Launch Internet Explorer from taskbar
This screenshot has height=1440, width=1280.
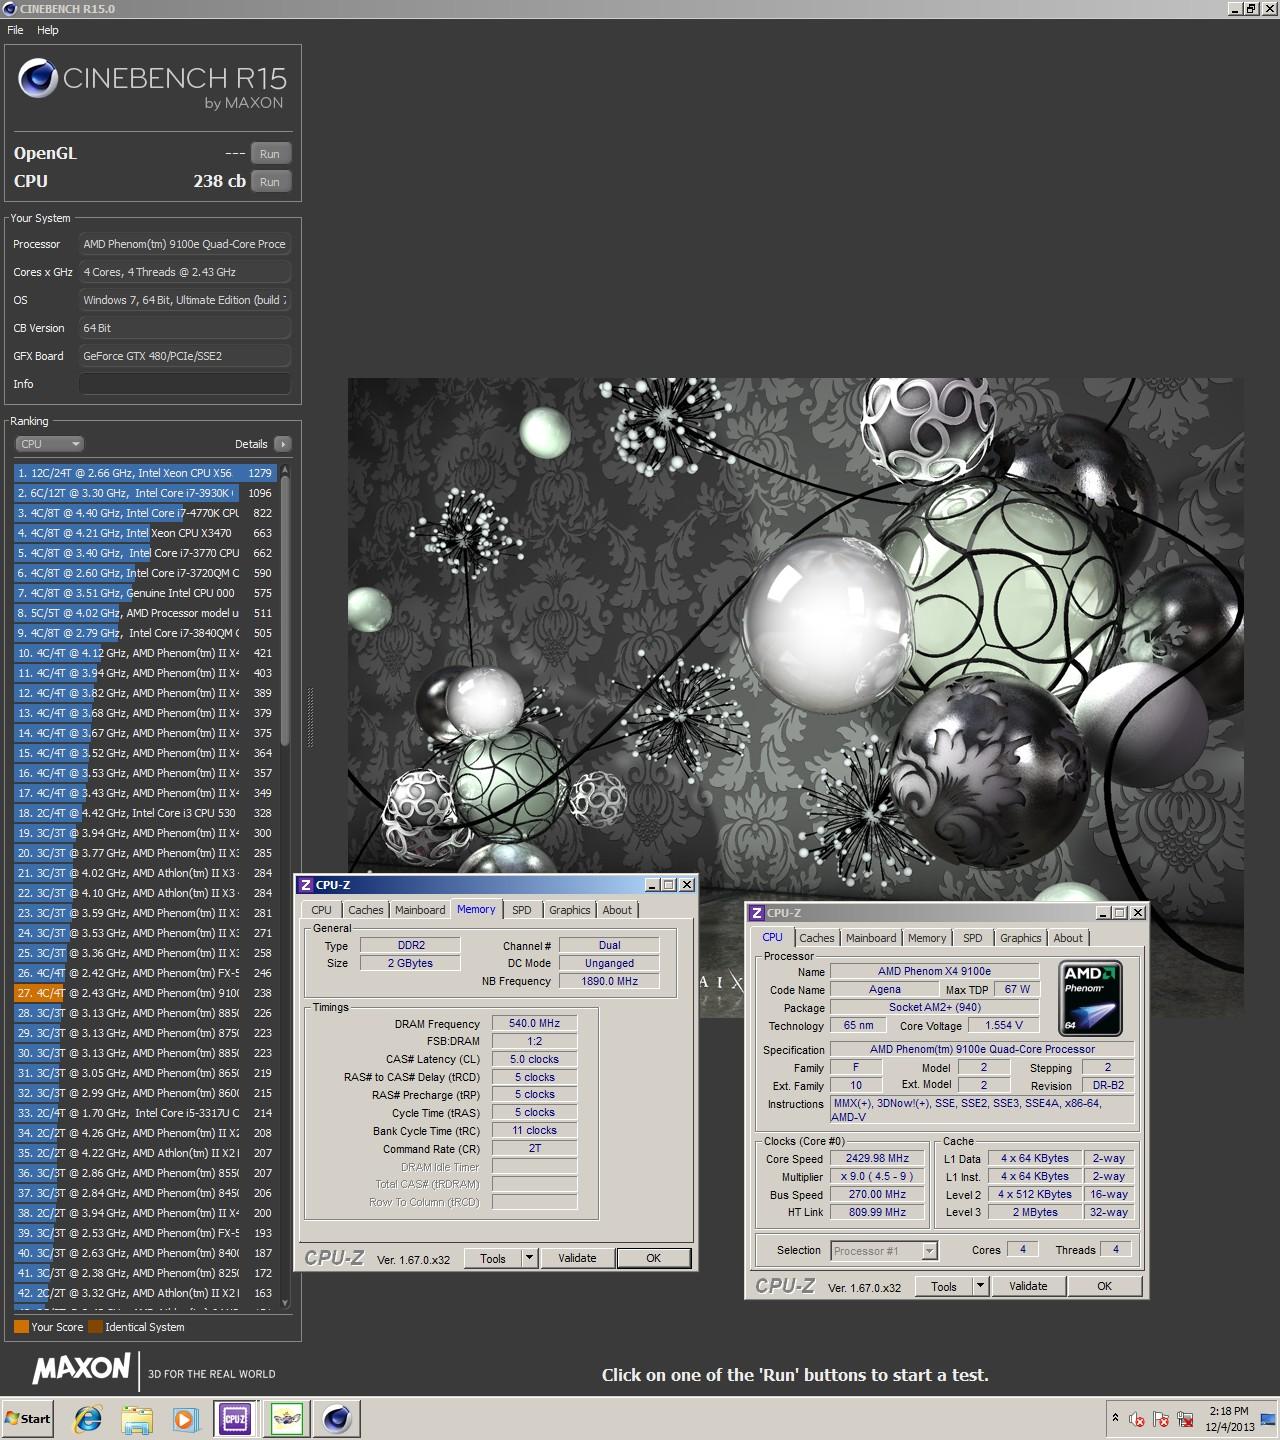click(x=88, y=1419)
